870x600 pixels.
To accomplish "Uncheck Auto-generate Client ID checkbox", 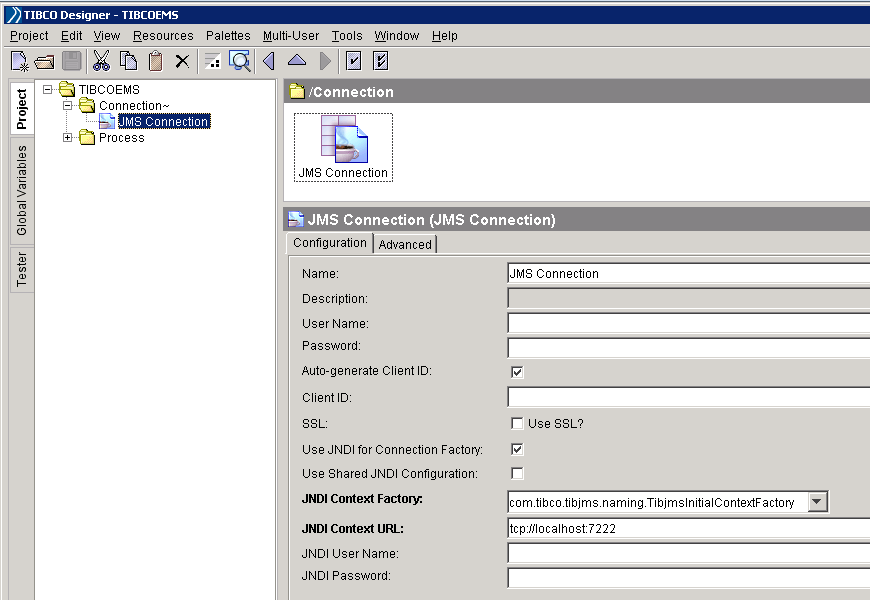I will point(517,372).
